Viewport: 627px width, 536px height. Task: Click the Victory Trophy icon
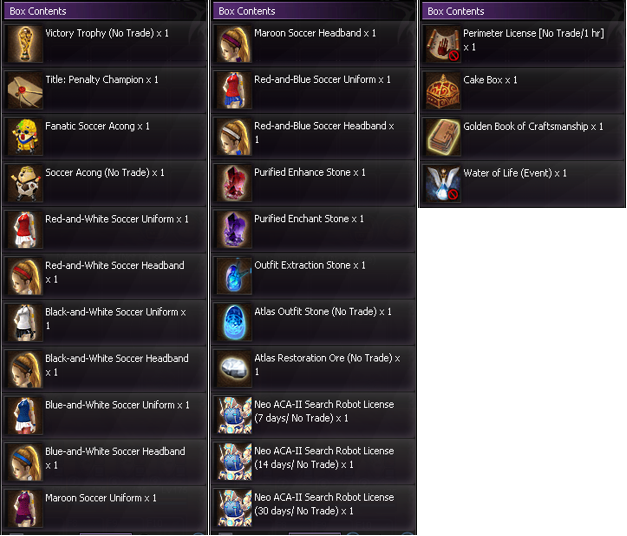(25, 44)
